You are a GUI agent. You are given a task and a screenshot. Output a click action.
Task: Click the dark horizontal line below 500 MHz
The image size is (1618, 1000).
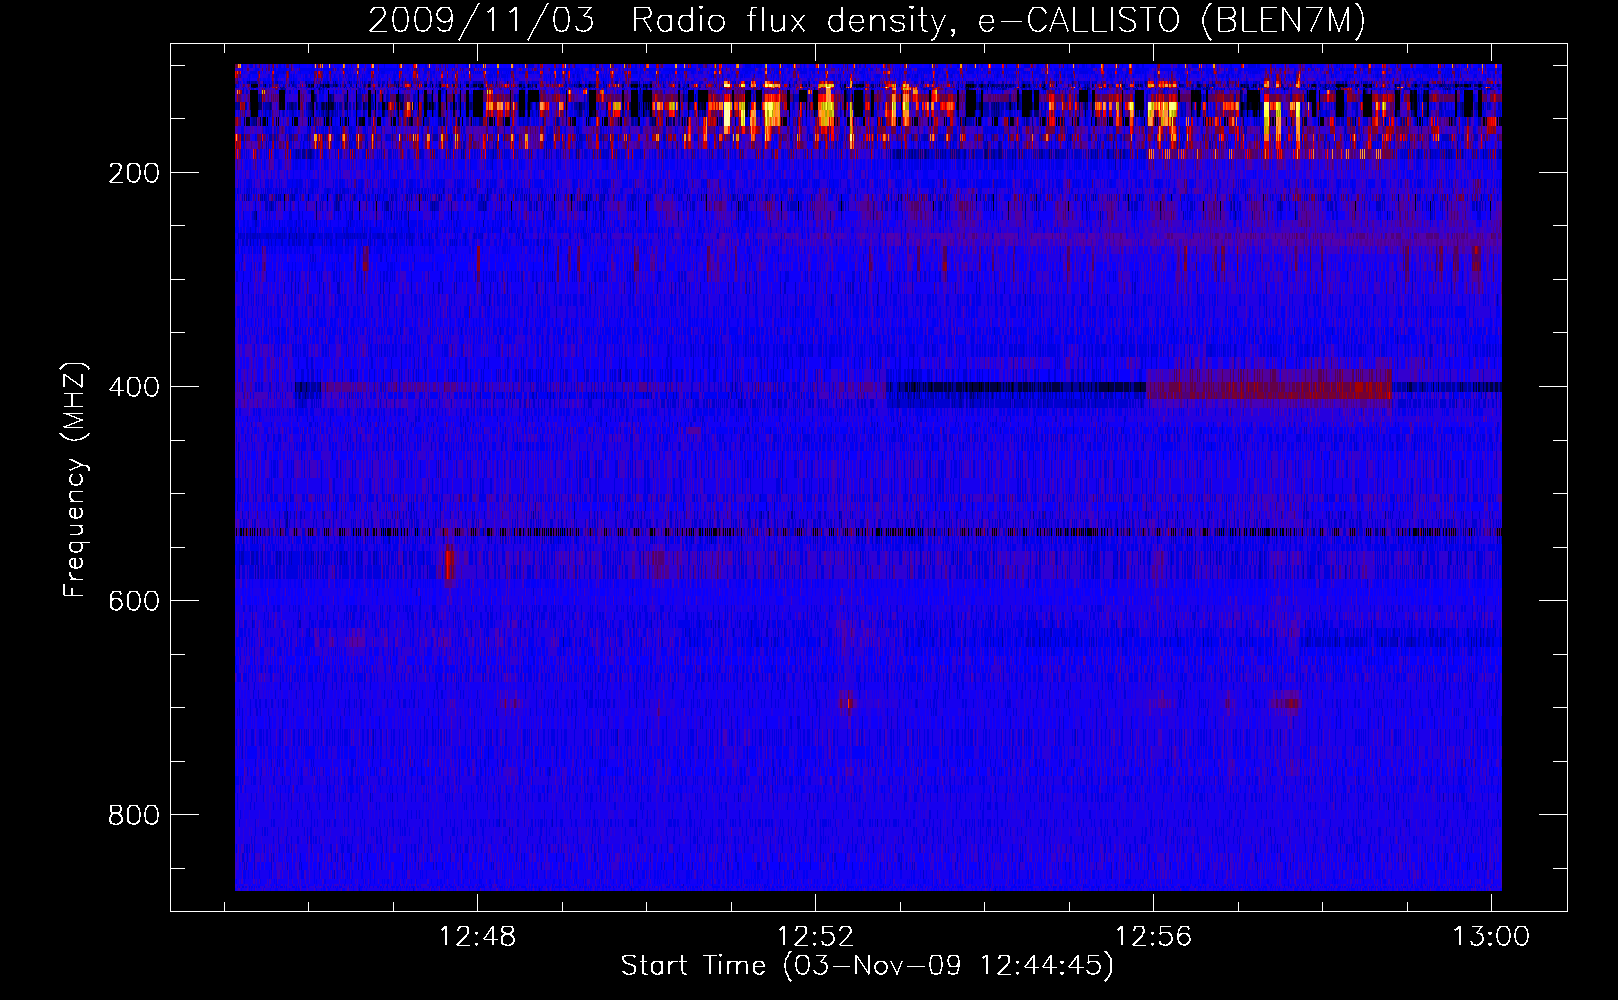[x=868, y=532]
